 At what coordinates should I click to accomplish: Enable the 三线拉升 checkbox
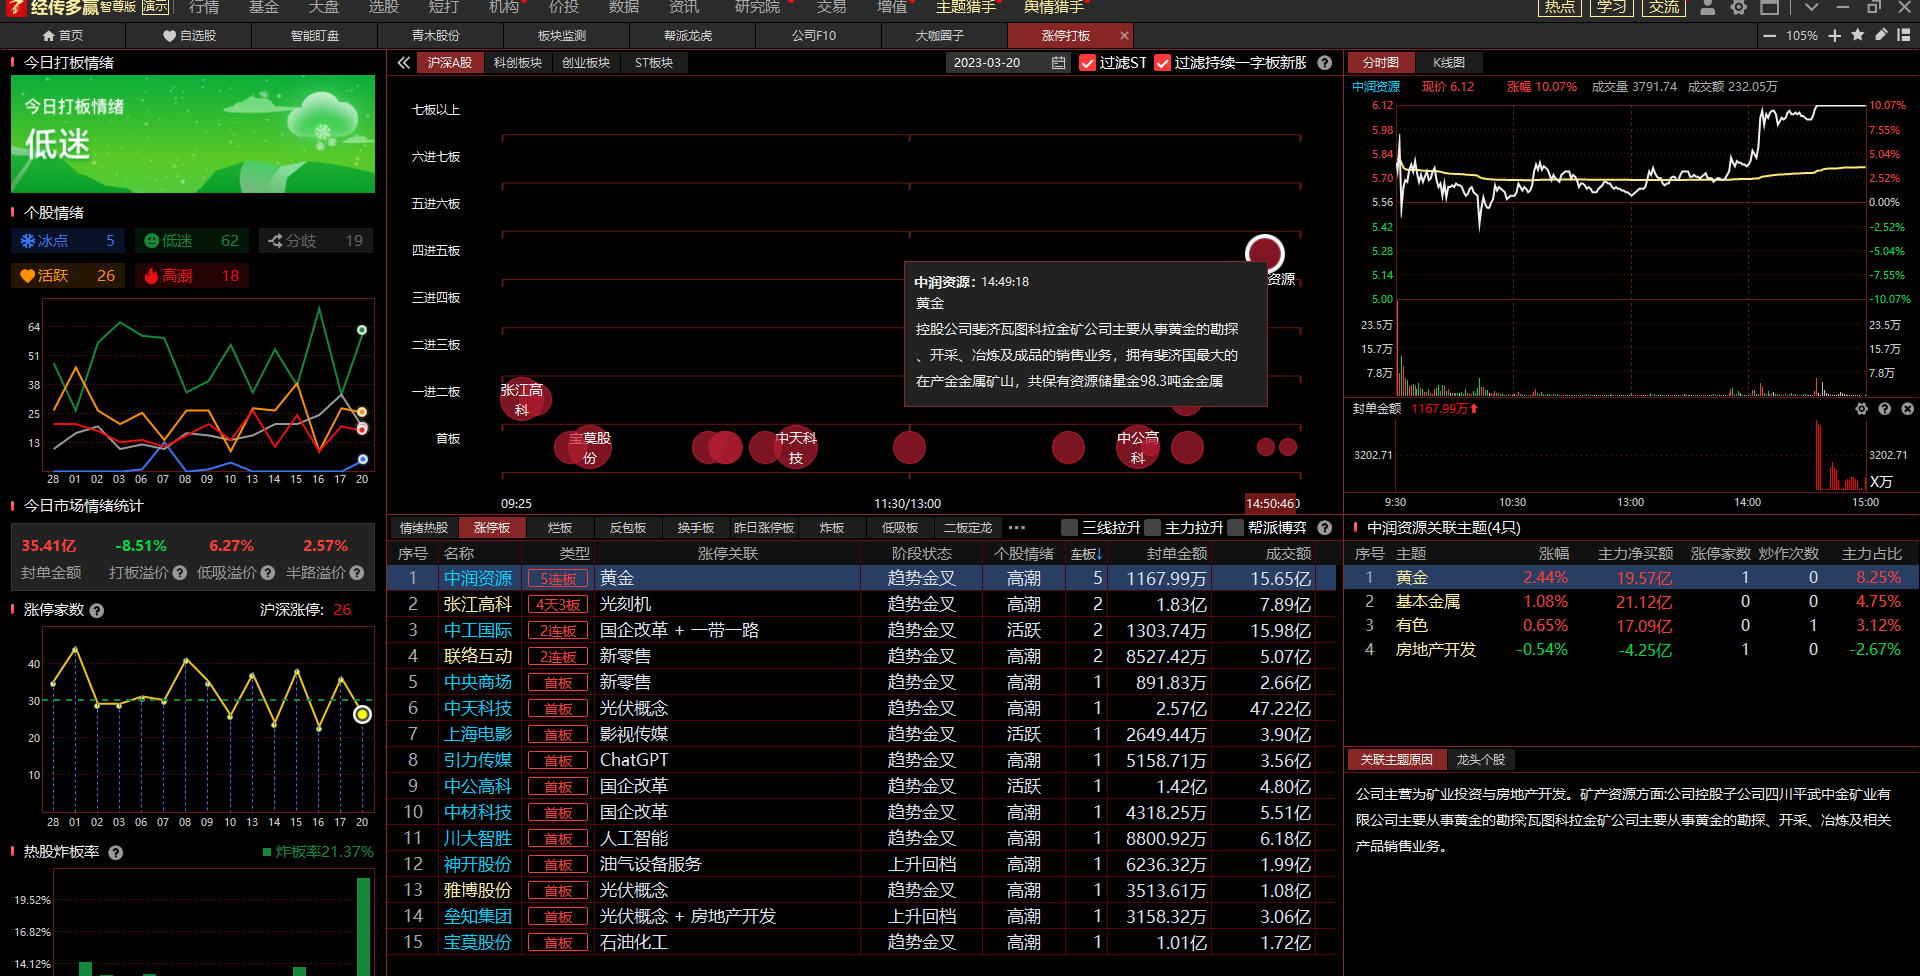tap(1070, 528)
